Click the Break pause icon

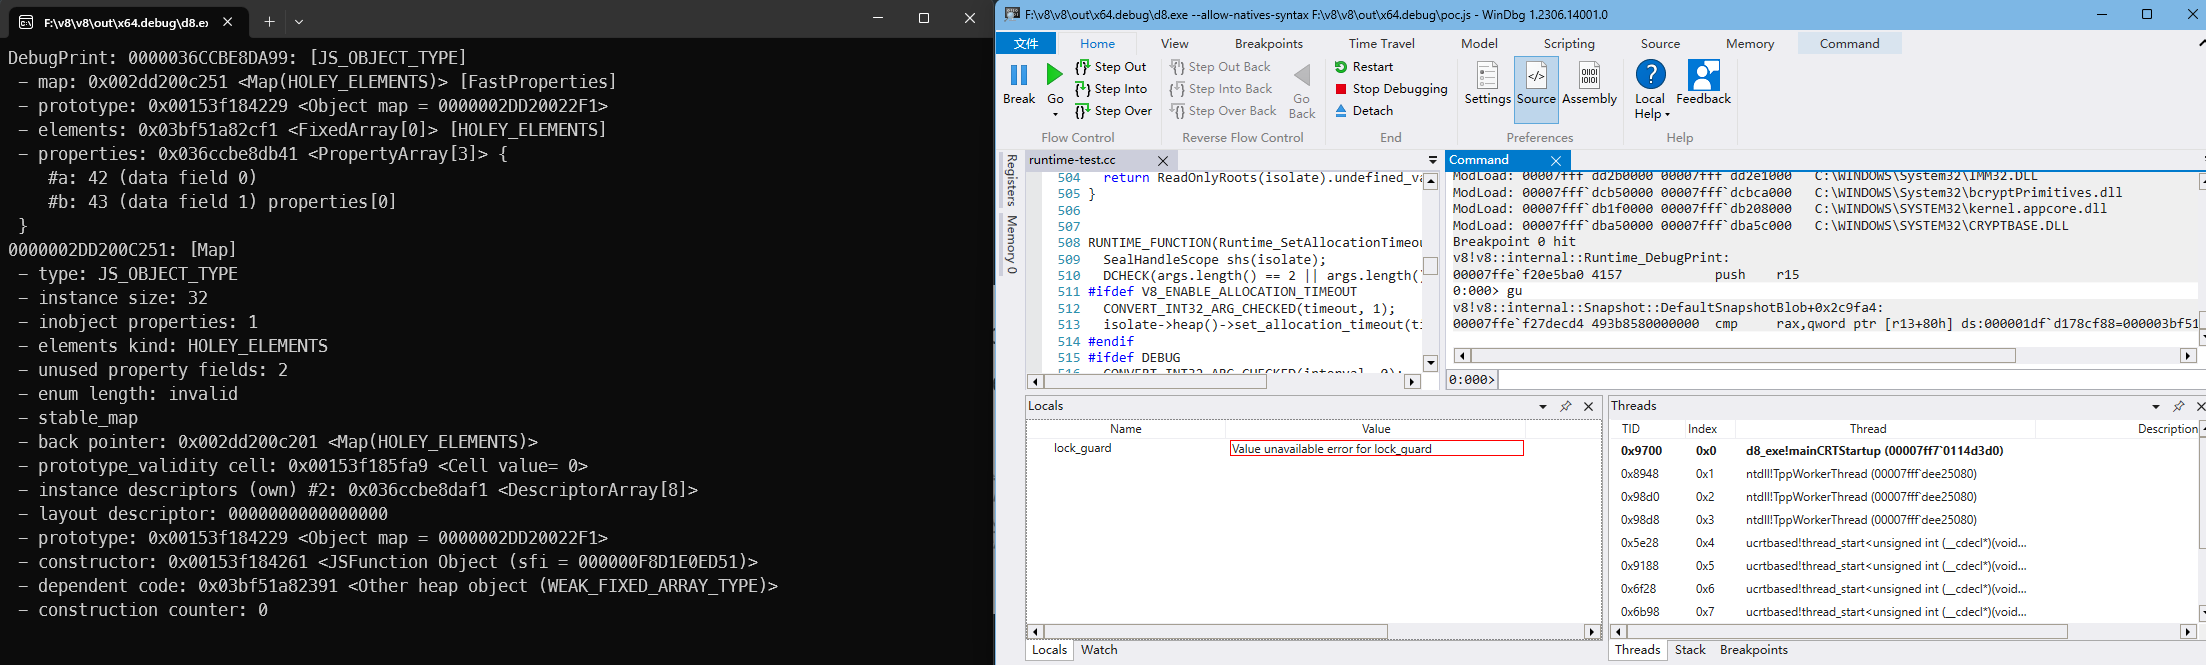1018,76
